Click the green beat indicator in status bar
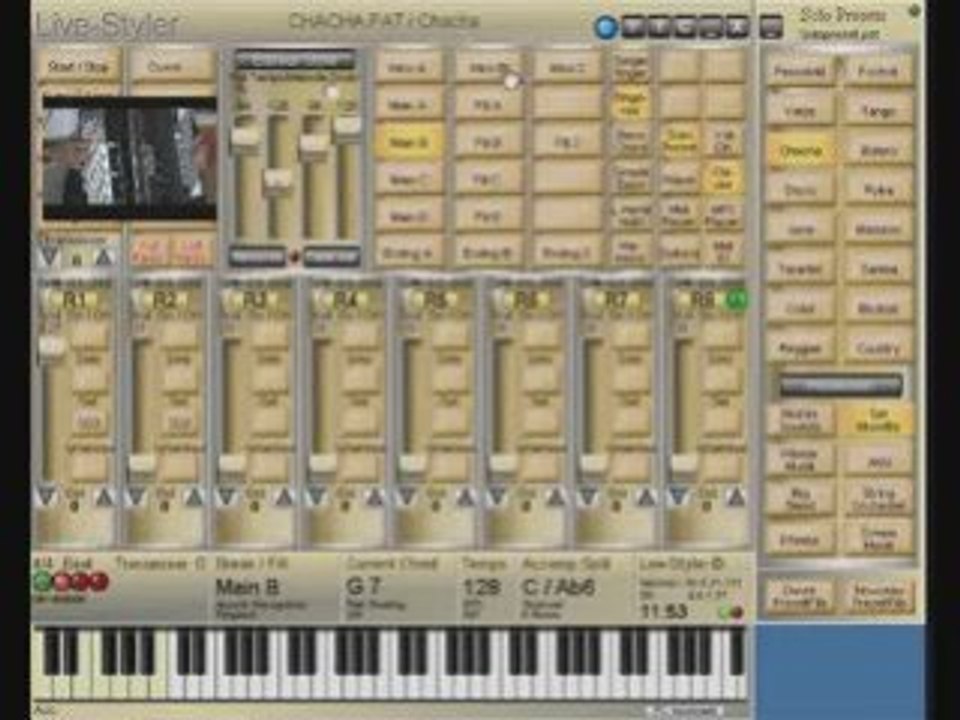This screenshot has height=720, width=960. 43,580
